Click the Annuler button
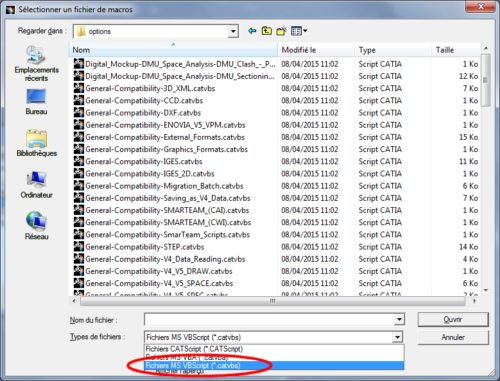This screenshot has height=381, width=500. tap(453, 337)
